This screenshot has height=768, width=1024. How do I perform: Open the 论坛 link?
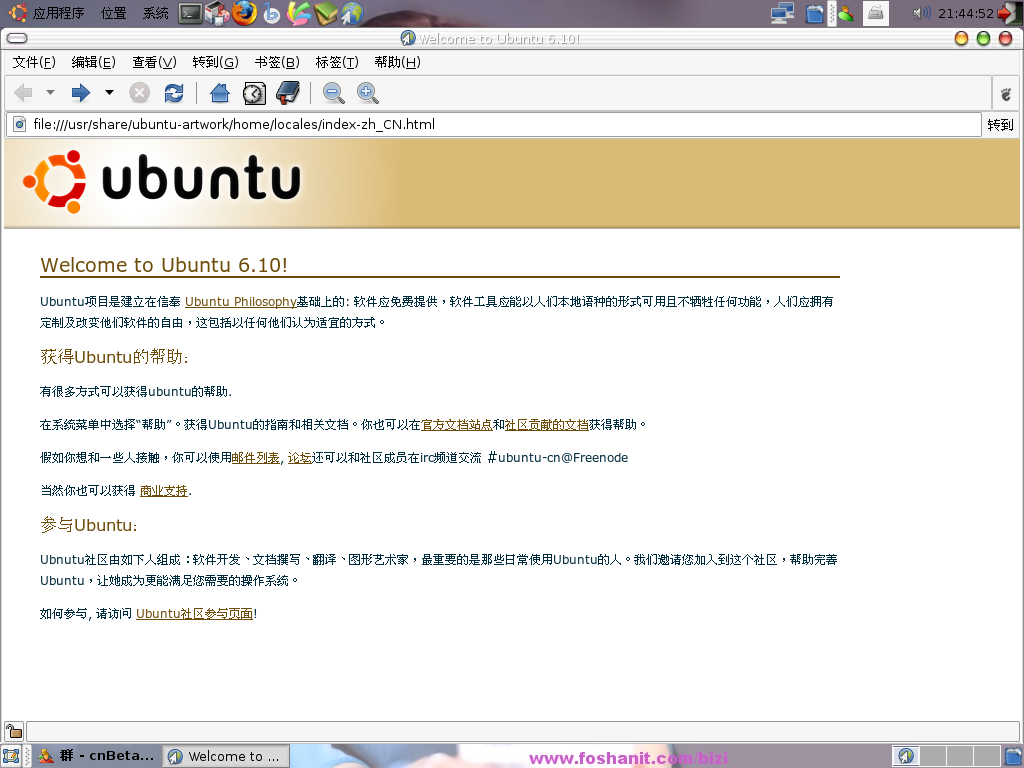300,458
